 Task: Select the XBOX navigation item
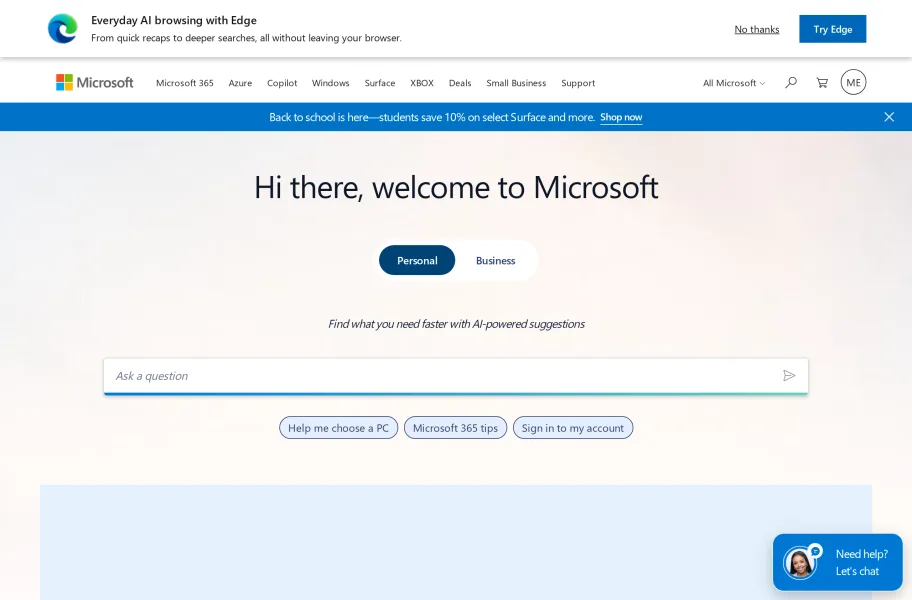point(422,83)
